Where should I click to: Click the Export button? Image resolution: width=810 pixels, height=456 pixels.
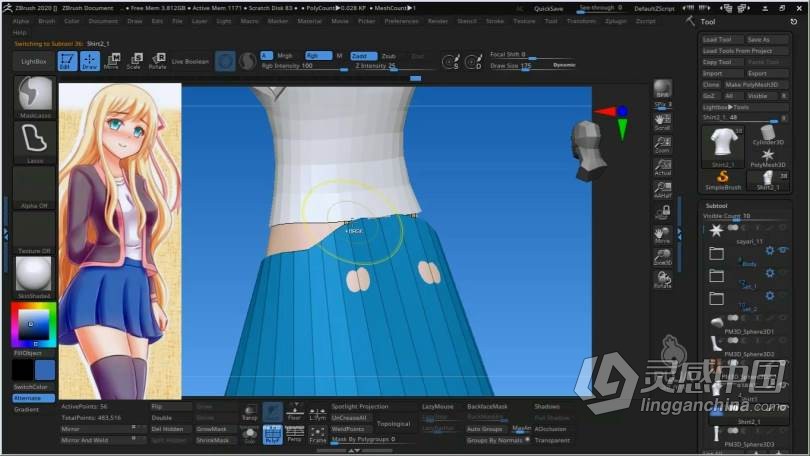pyautogui.click(x=767, y=73)
